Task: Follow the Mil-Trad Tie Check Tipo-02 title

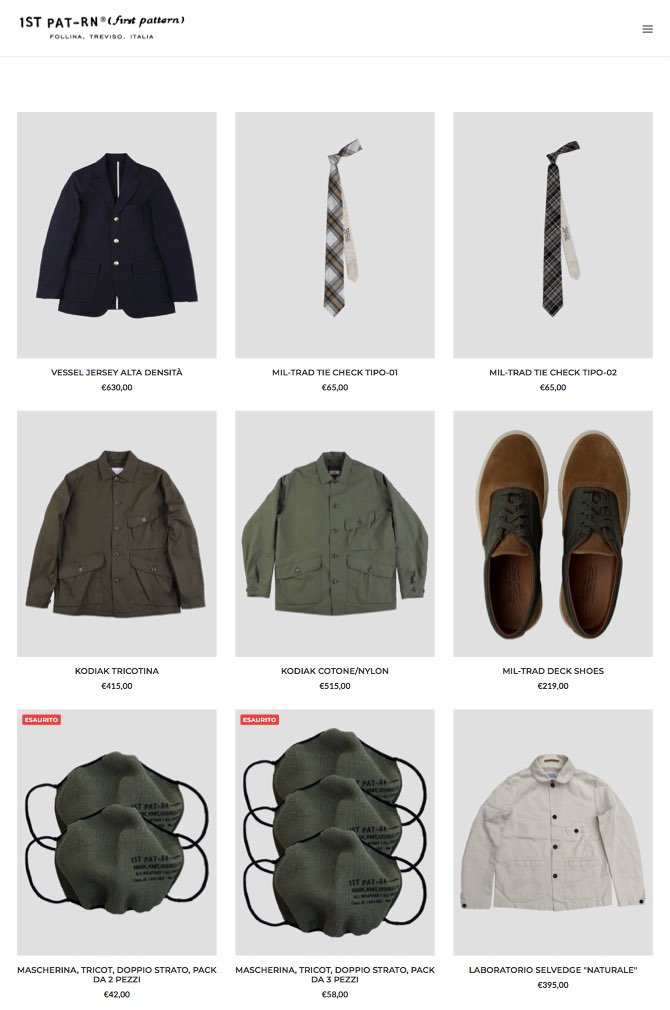Action: click(553, 372)
